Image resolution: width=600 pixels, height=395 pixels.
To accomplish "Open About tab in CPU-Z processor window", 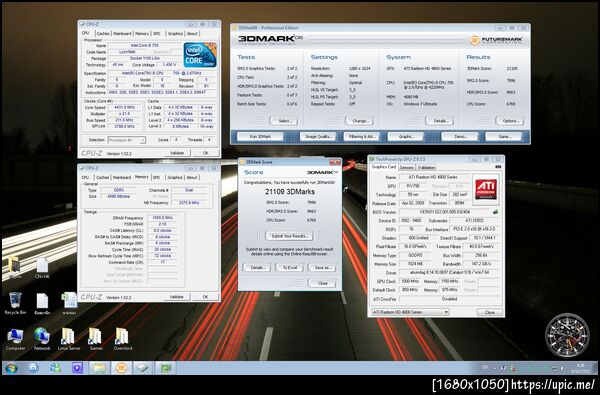I will 192,34.
